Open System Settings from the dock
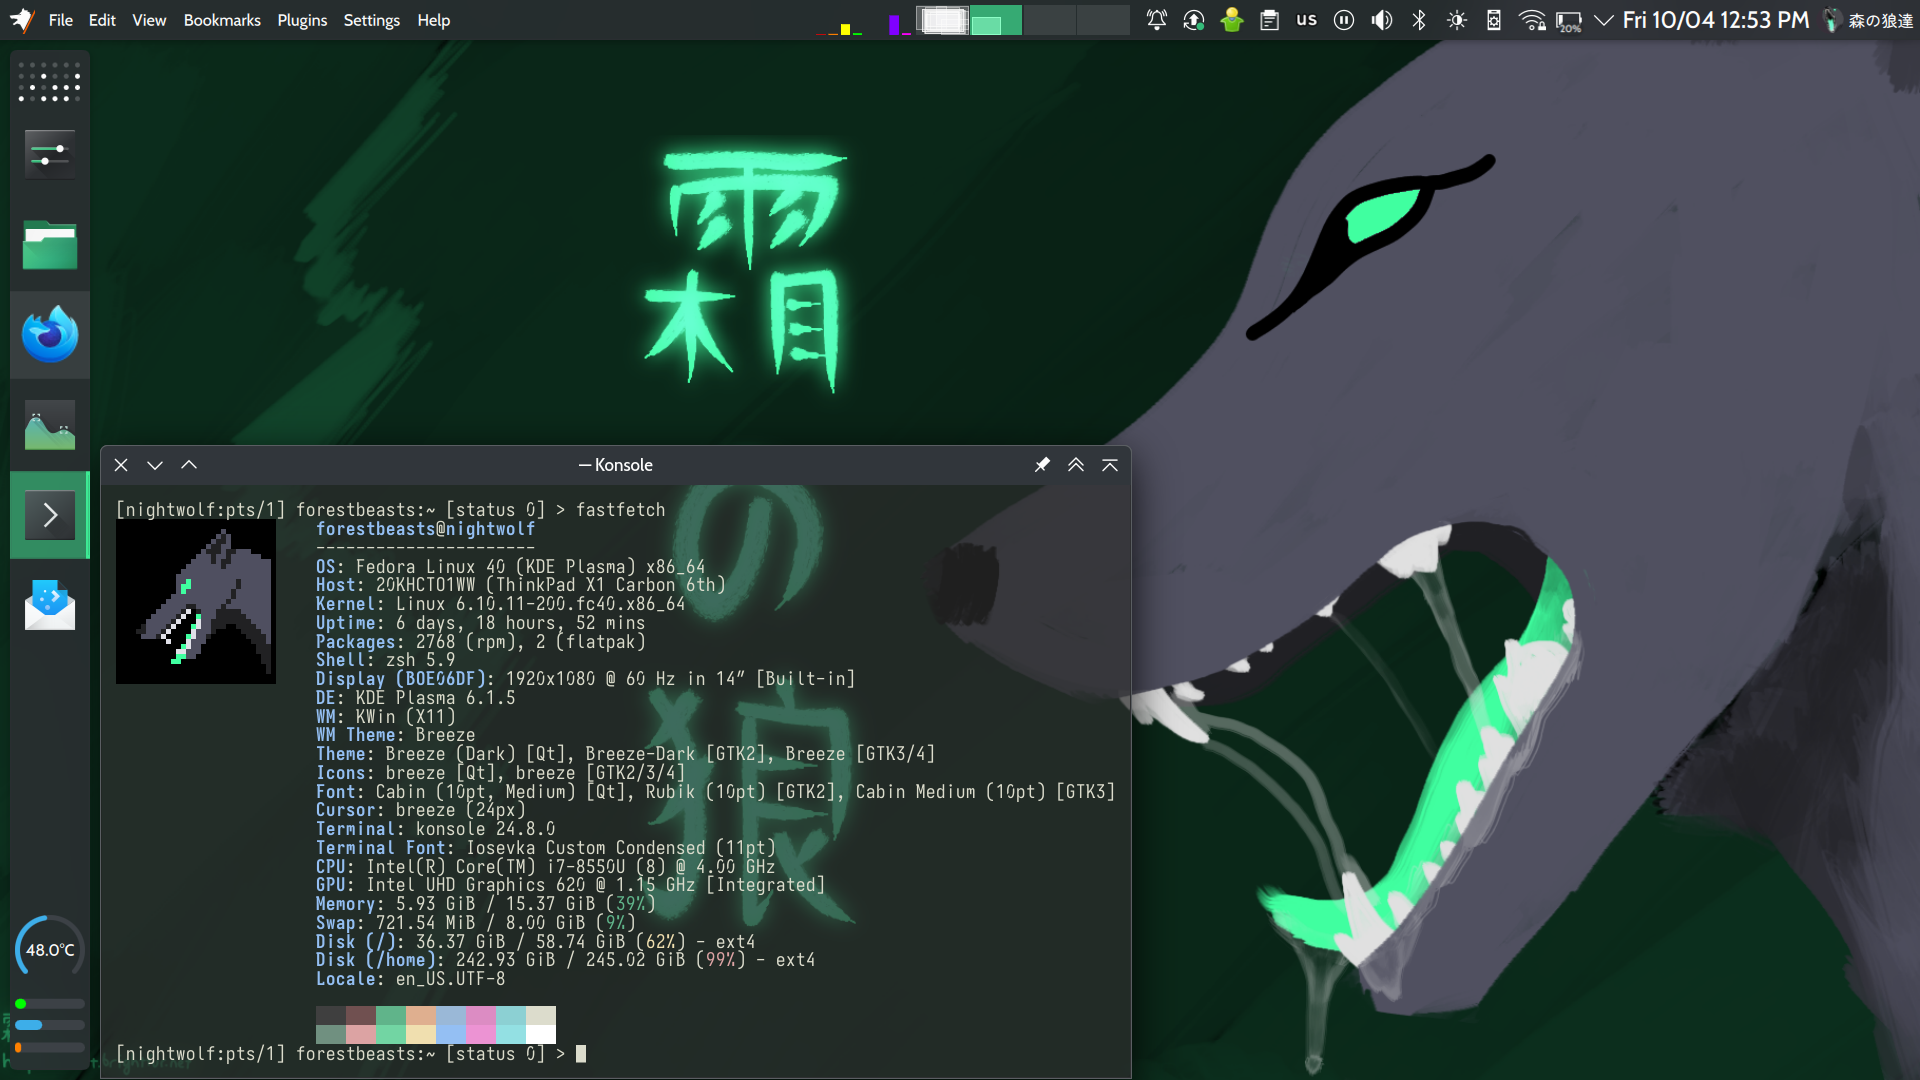This screenshot has width=1920, height=1080. point(49,153)
